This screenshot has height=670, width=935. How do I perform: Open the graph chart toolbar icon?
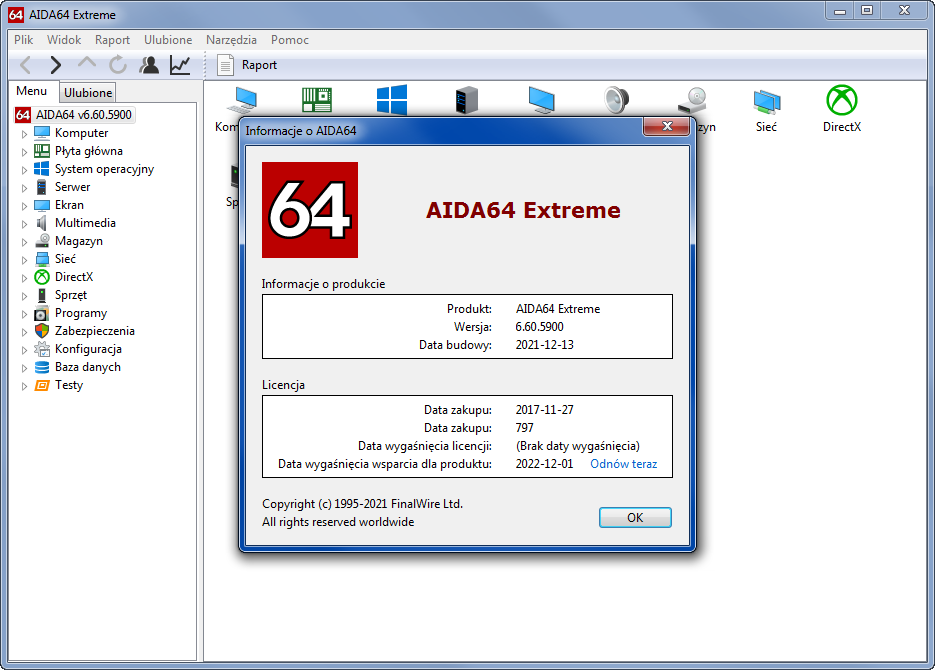[180, 64]
